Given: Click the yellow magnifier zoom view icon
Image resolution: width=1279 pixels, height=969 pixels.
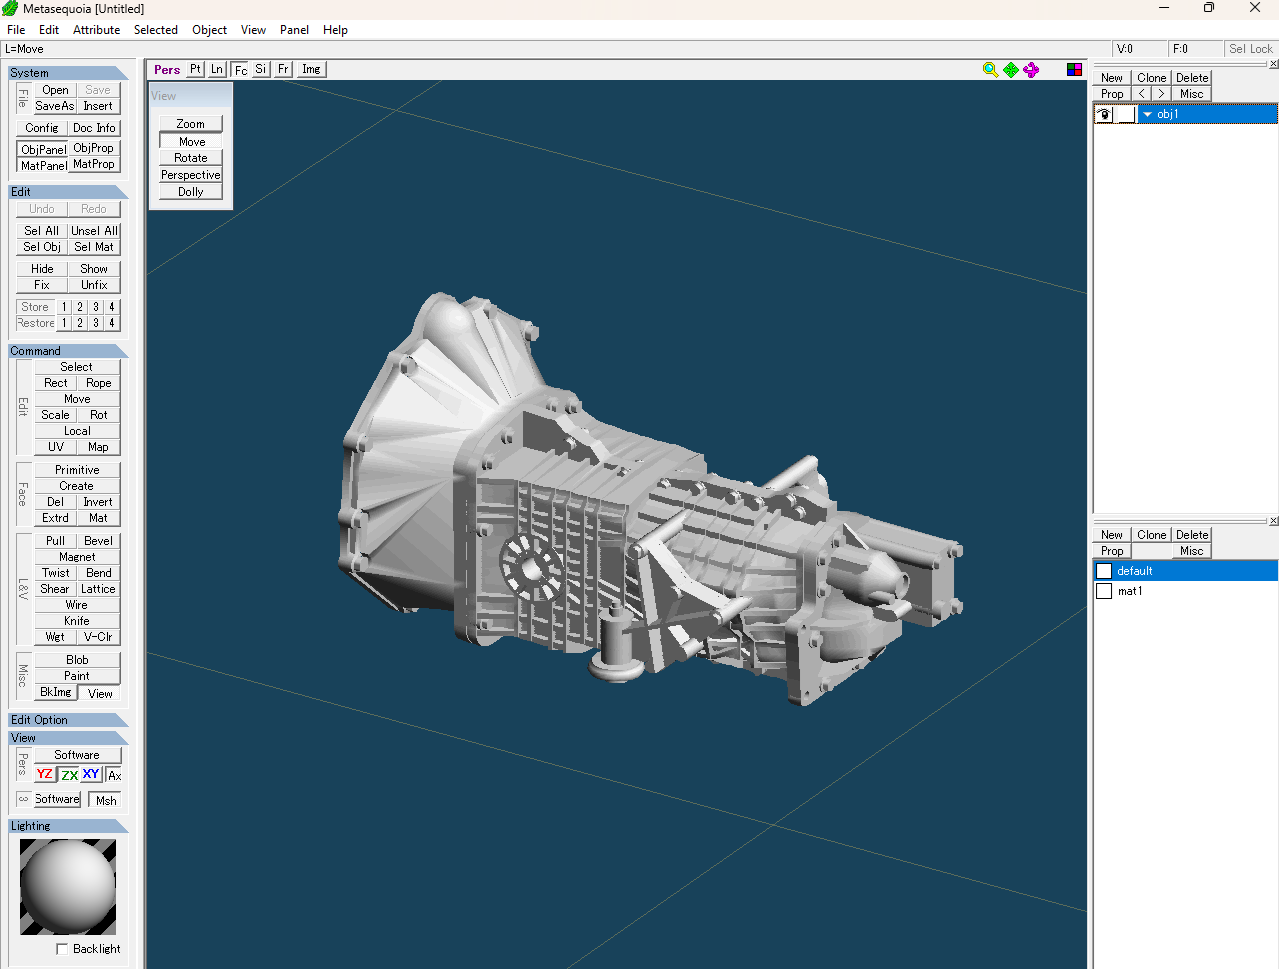Looking at the screenshot, I should point(990,69).
